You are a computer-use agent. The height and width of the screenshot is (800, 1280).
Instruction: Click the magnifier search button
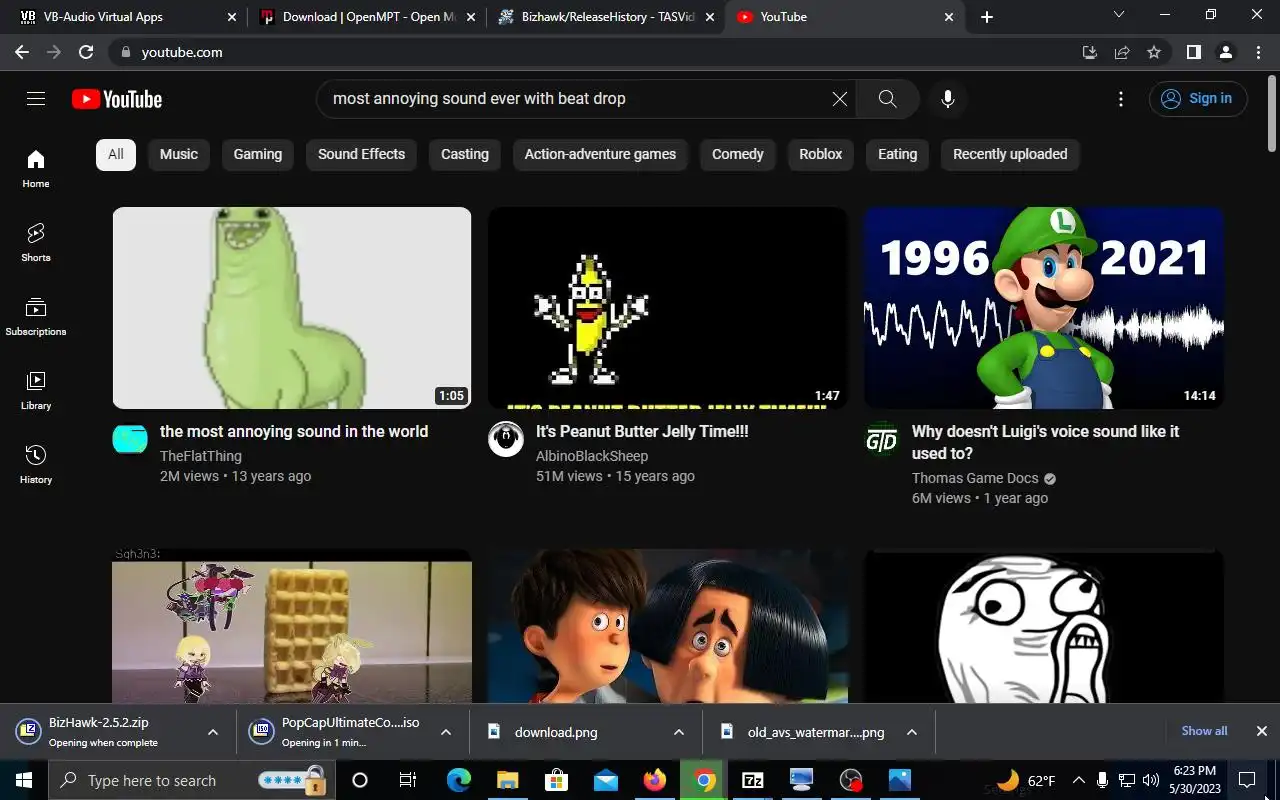pos(887,98)
